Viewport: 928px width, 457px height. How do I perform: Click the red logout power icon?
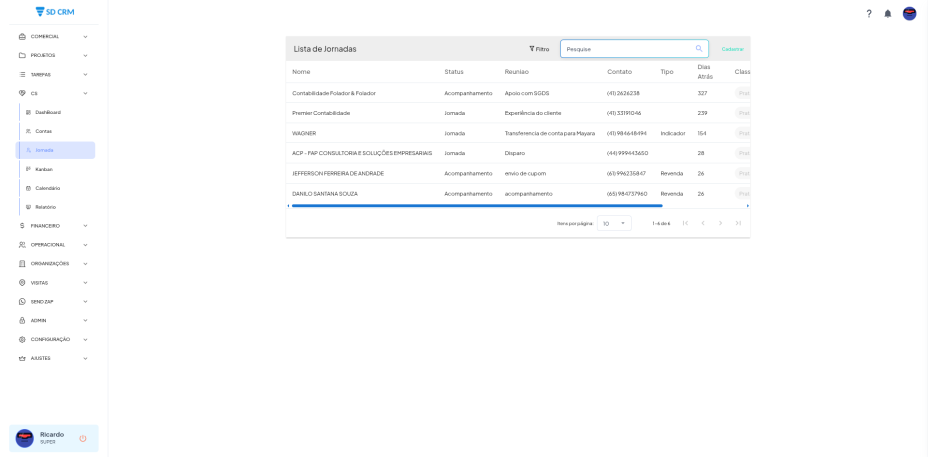(83, 438)
